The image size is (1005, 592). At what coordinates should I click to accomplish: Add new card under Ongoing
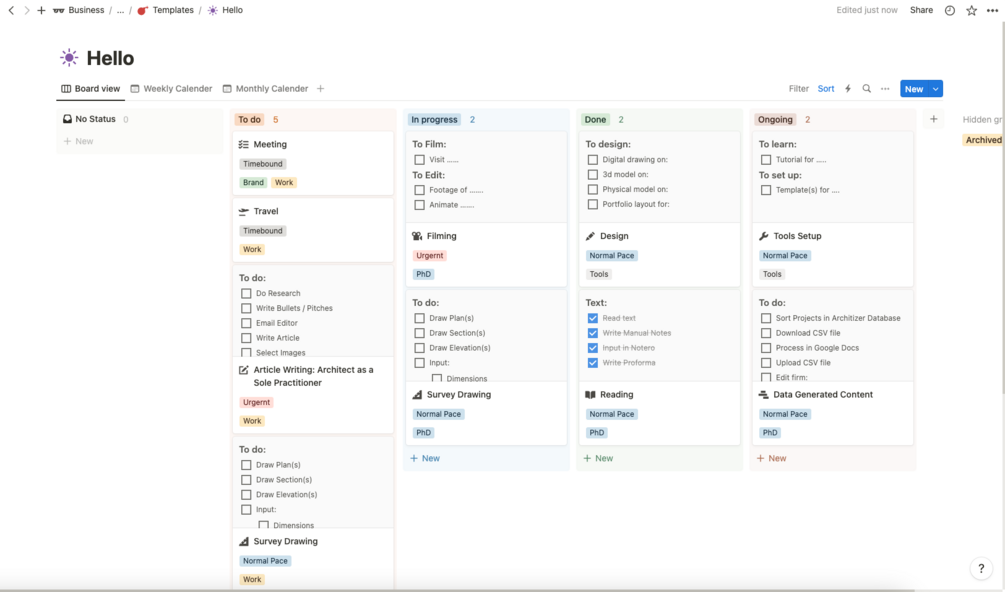pos(771,458)
